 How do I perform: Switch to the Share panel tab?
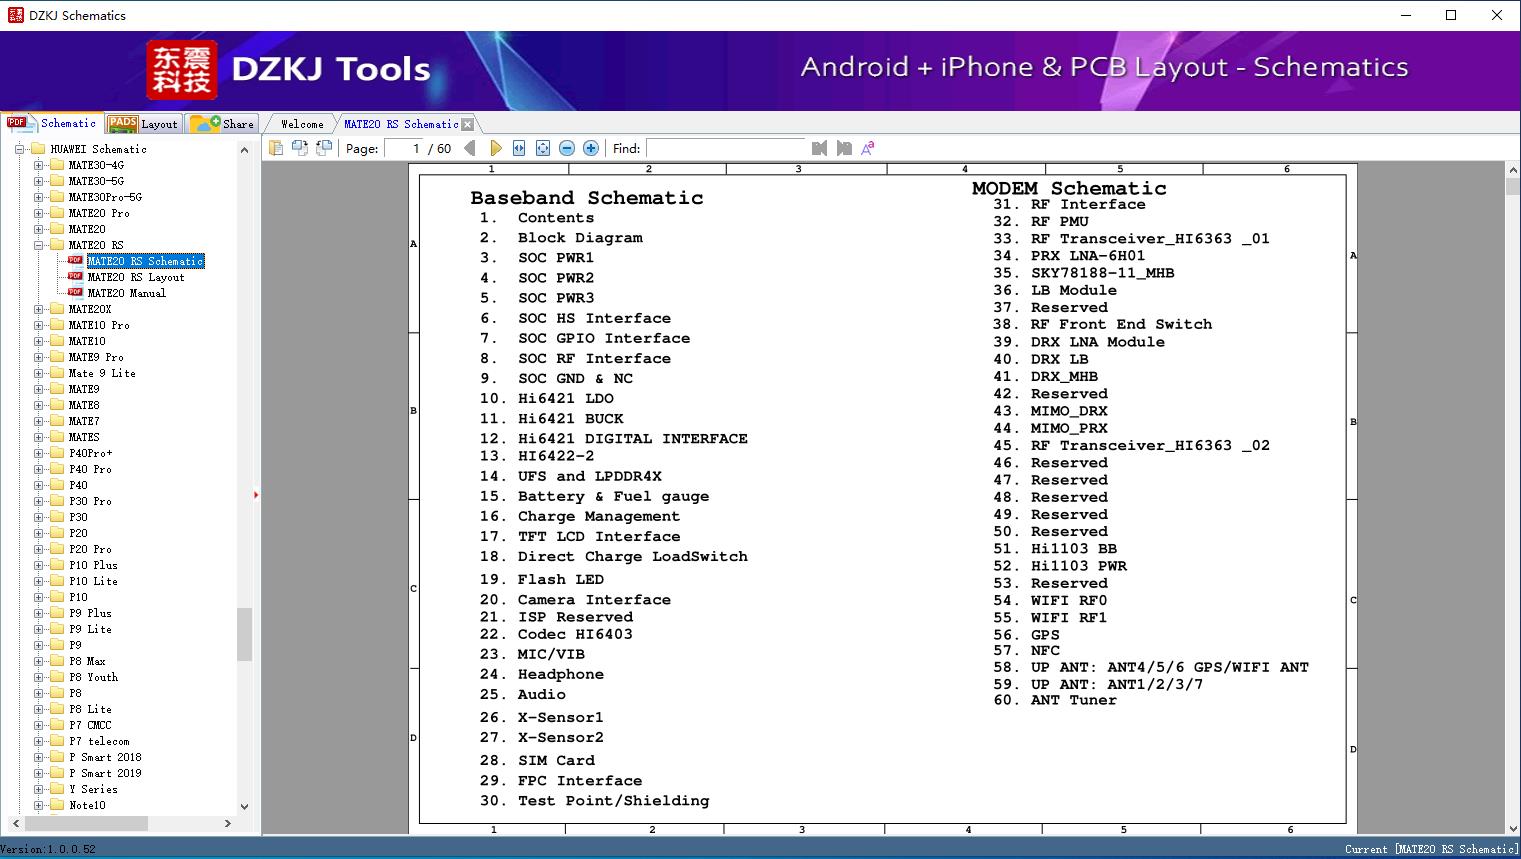[x=223, y=124]
